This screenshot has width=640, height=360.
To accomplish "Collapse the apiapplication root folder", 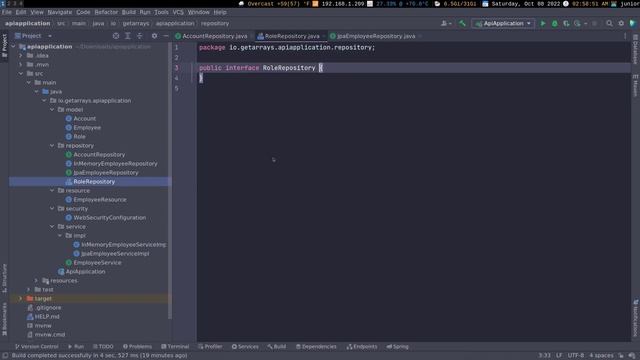I will [x=13, y=47].
